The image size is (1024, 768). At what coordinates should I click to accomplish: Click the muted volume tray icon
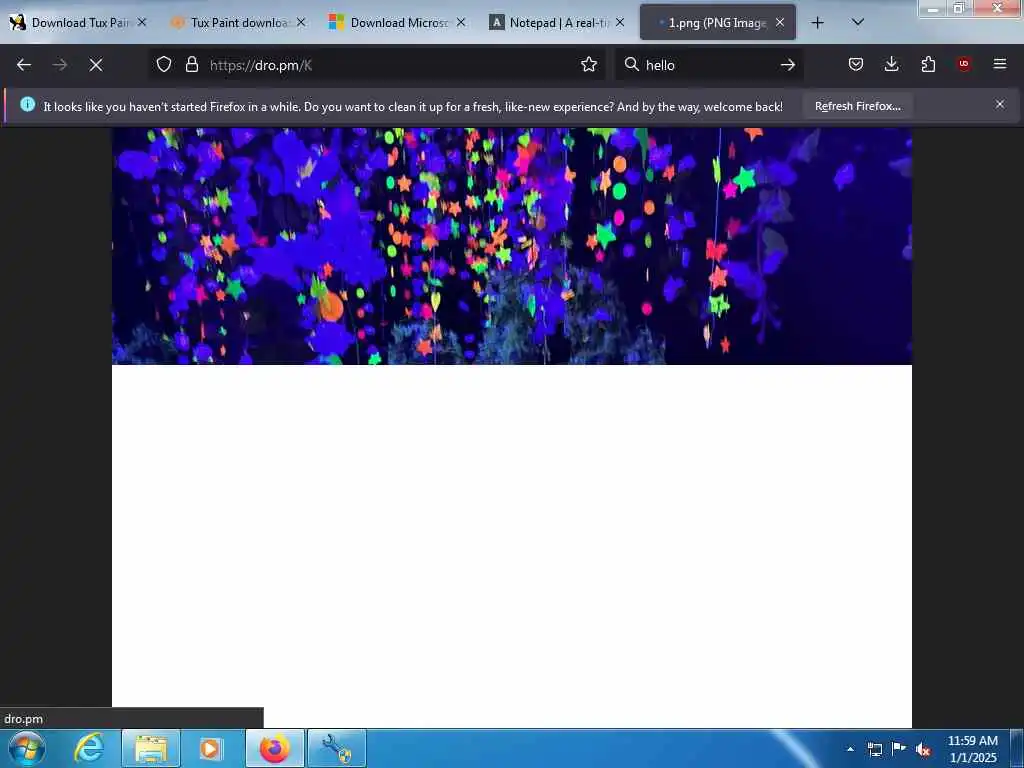point(923,749)
